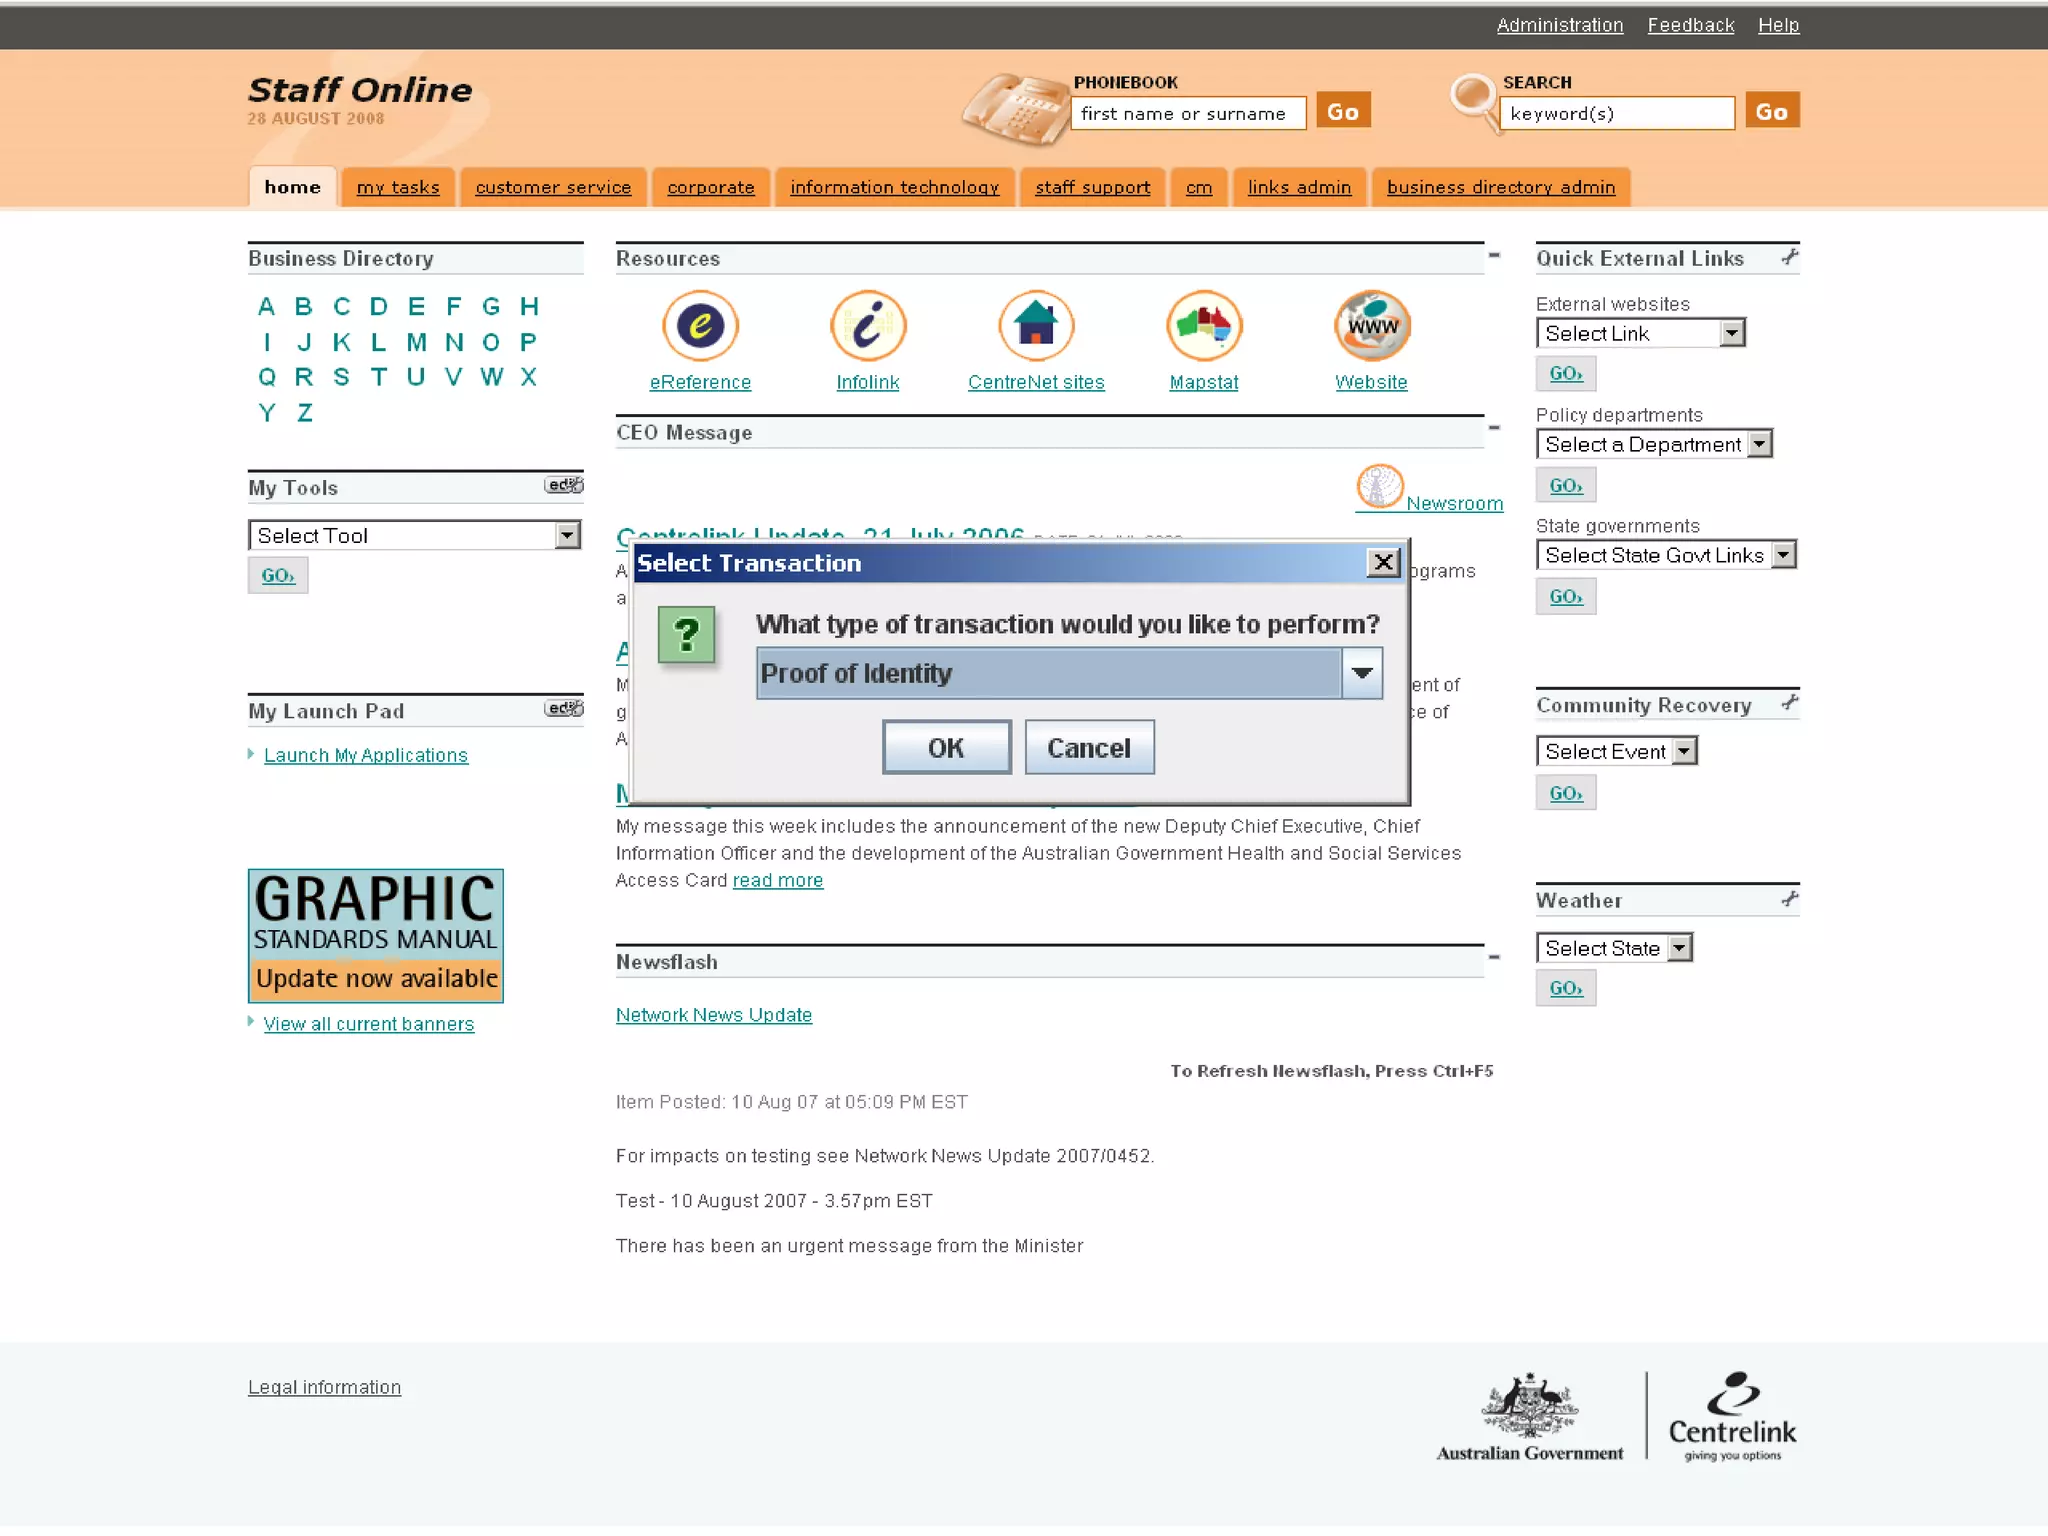
Task: Click the Centrelink logo
Action: coord(1733,1417)
